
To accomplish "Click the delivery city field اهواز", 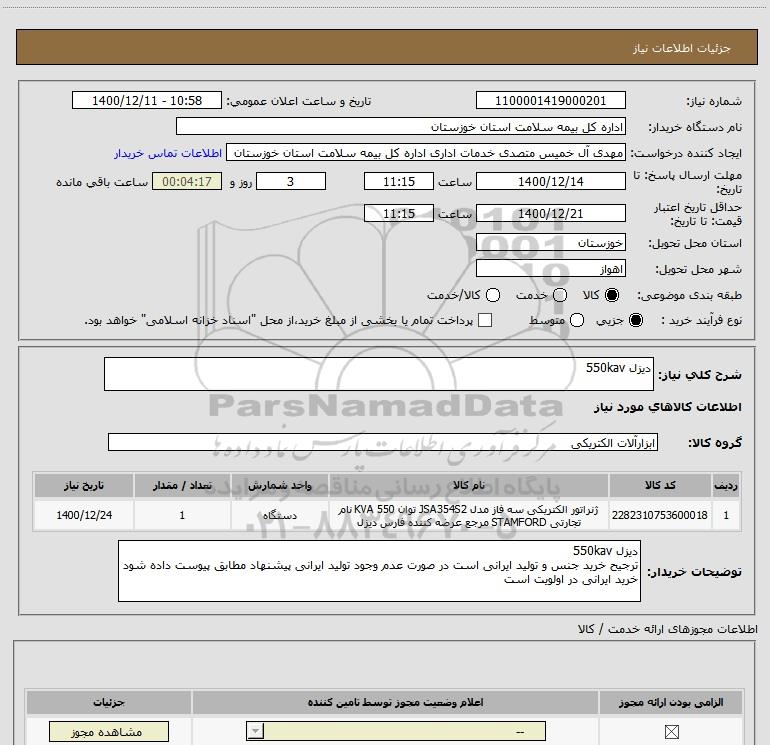I will click(x=550, y=269).
